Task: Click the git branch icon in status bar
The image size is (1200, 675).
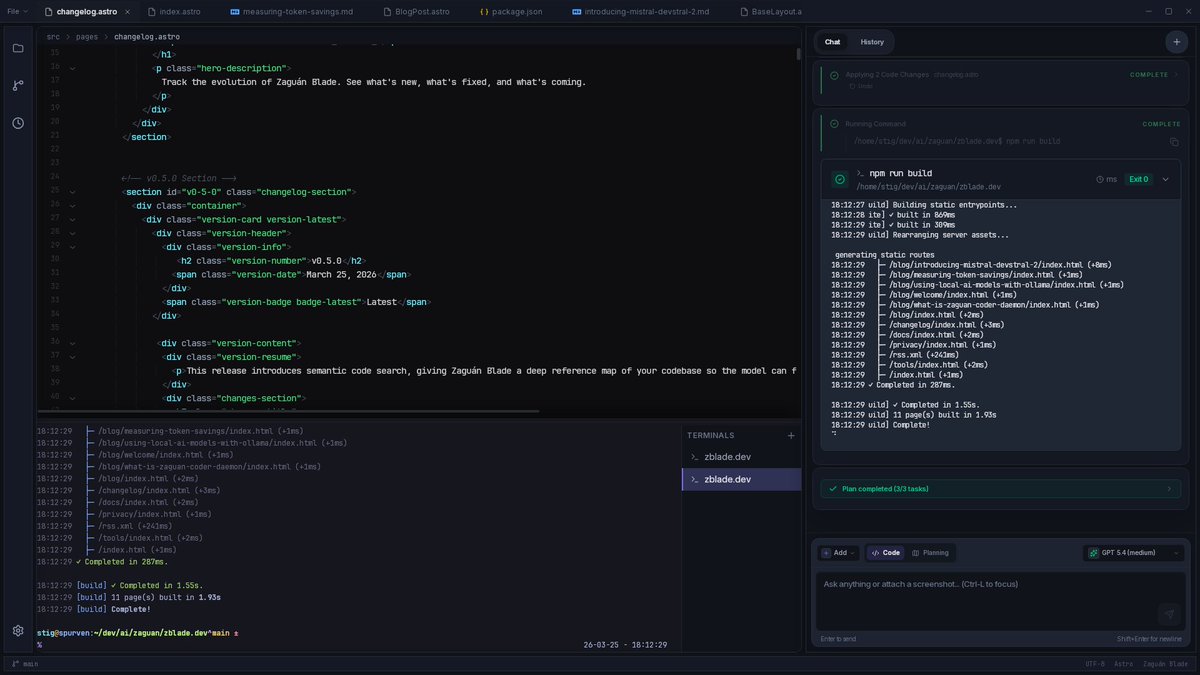Action: click(x=14, y=664)
